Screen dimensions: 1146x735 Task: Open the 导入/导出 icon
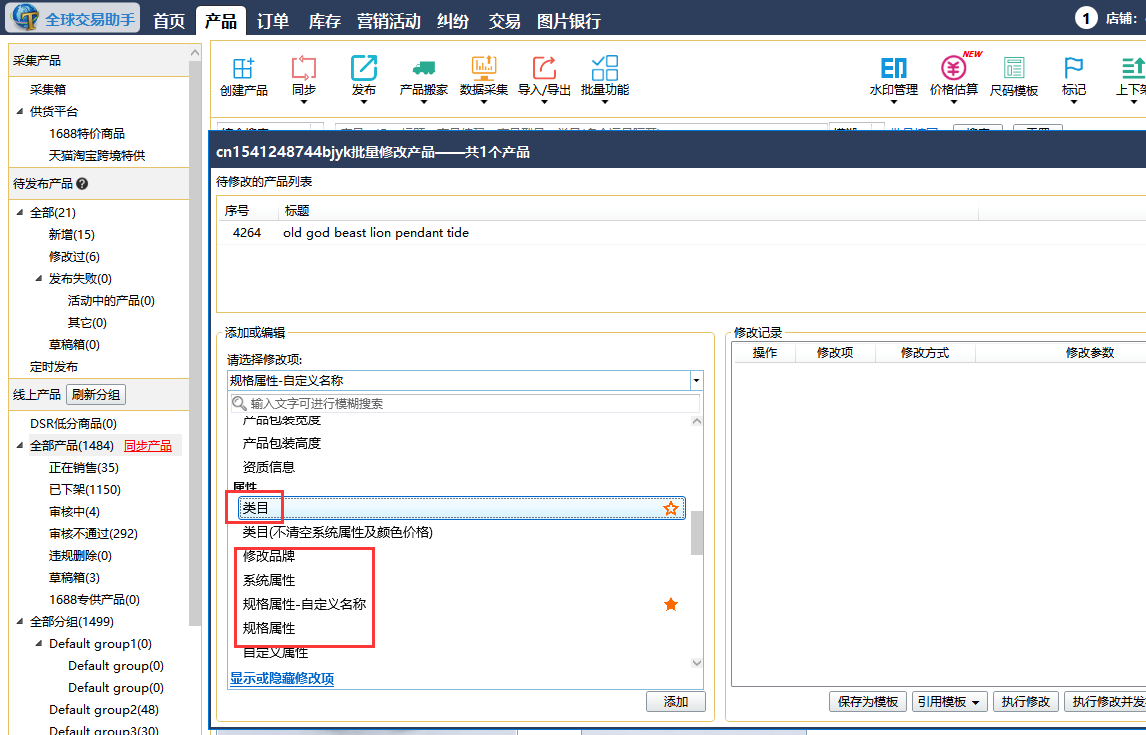(x=544, y=68)
